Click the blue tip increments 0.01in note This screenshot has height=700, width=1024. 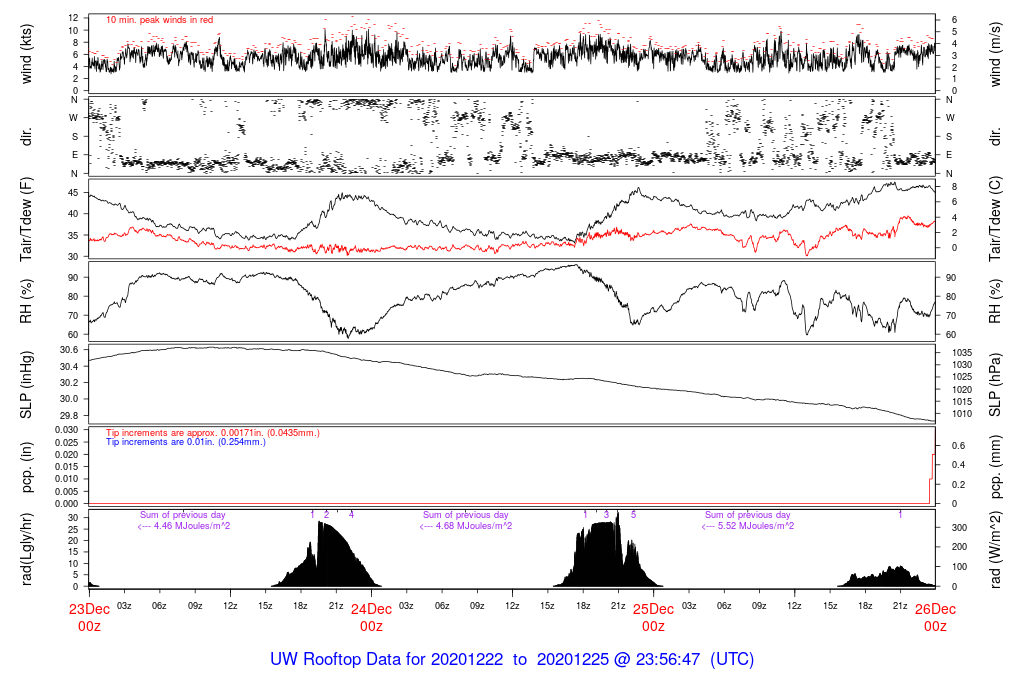tap(185, 442)
